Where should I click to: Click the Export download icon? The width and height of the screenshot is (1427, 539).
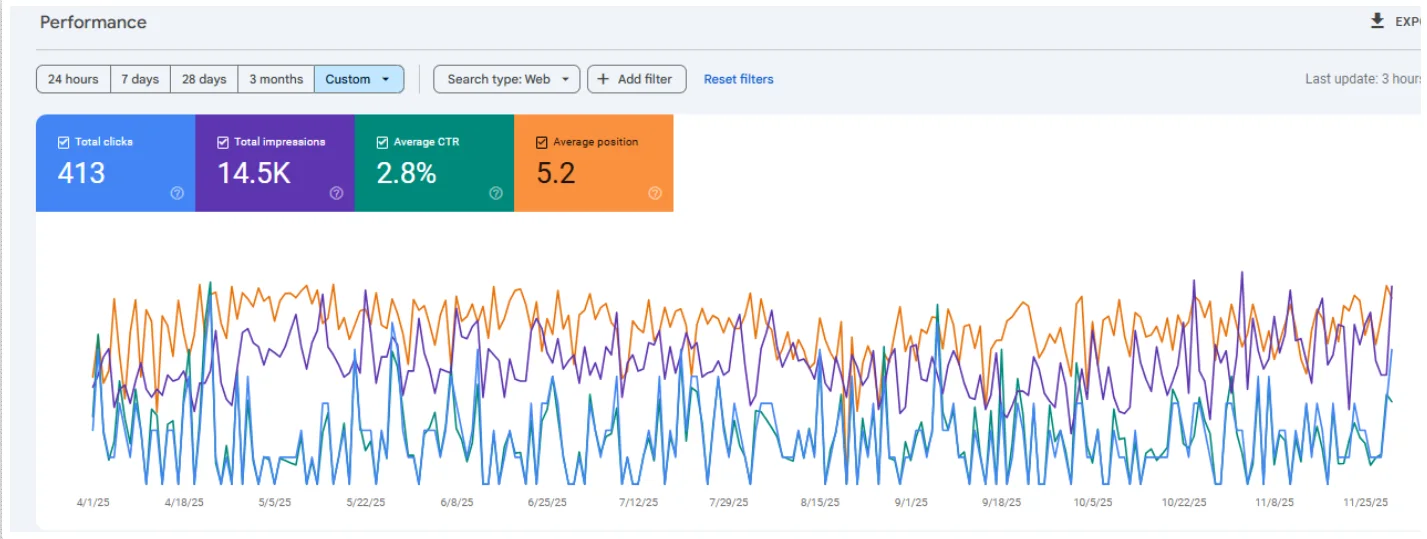1377,21
